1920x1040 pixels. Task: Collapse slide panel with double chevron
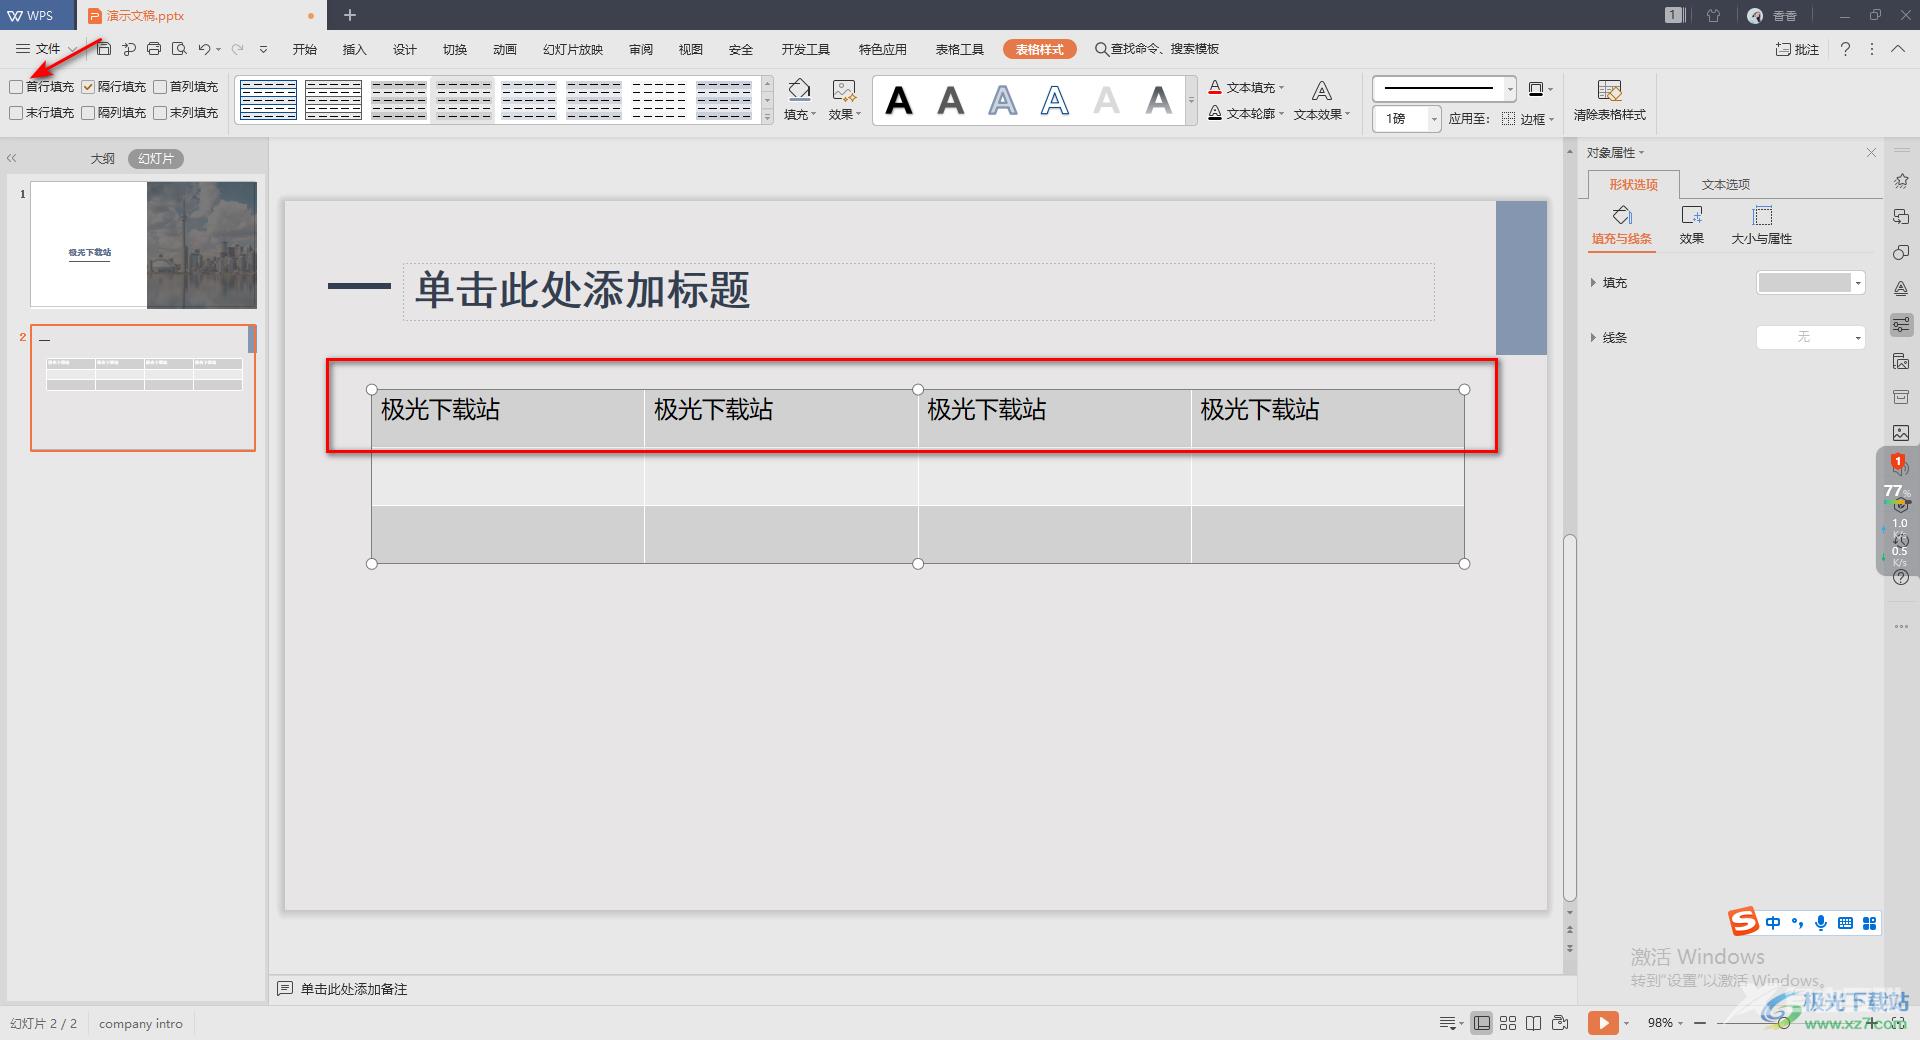click(x=12, y=158)
